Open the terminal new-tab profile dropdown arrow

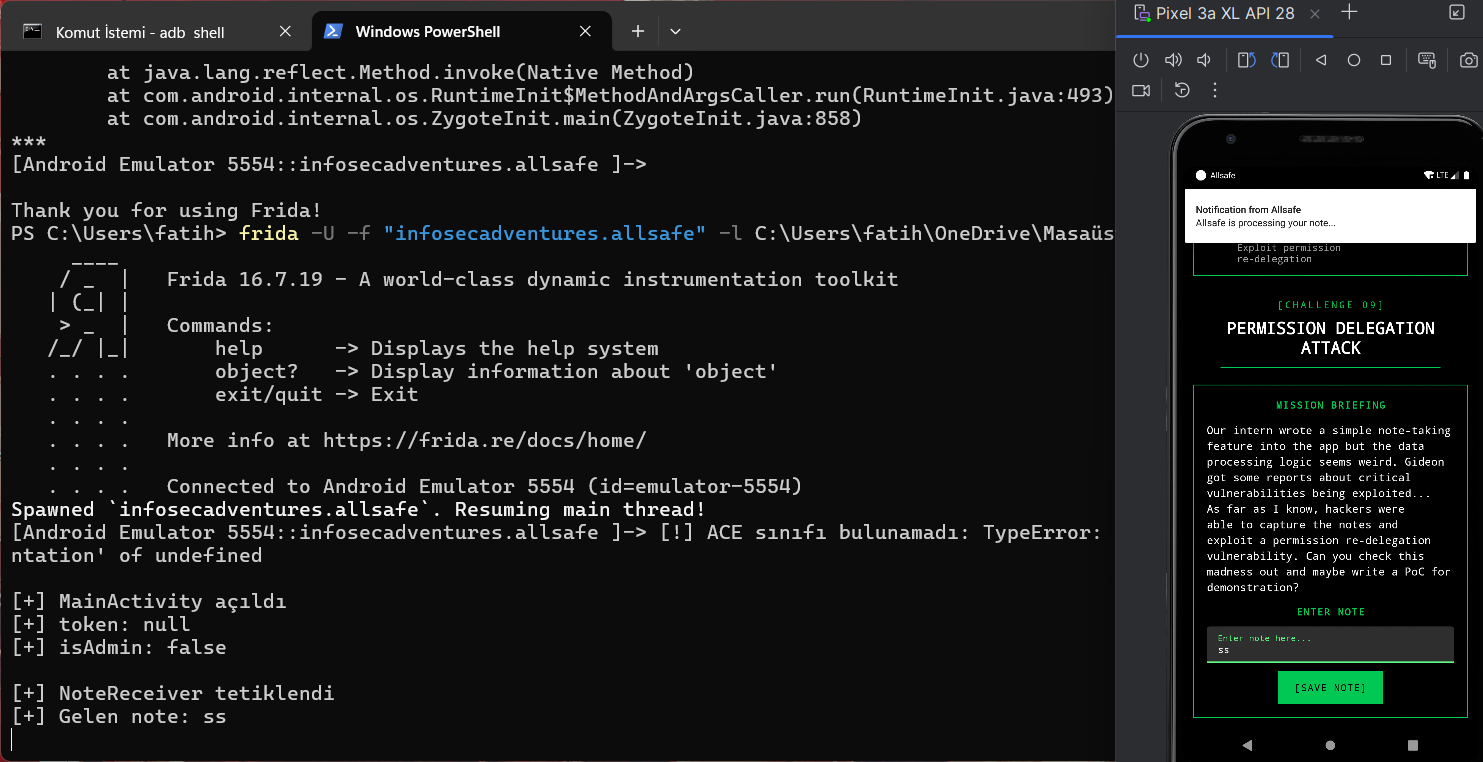[675, 32]
